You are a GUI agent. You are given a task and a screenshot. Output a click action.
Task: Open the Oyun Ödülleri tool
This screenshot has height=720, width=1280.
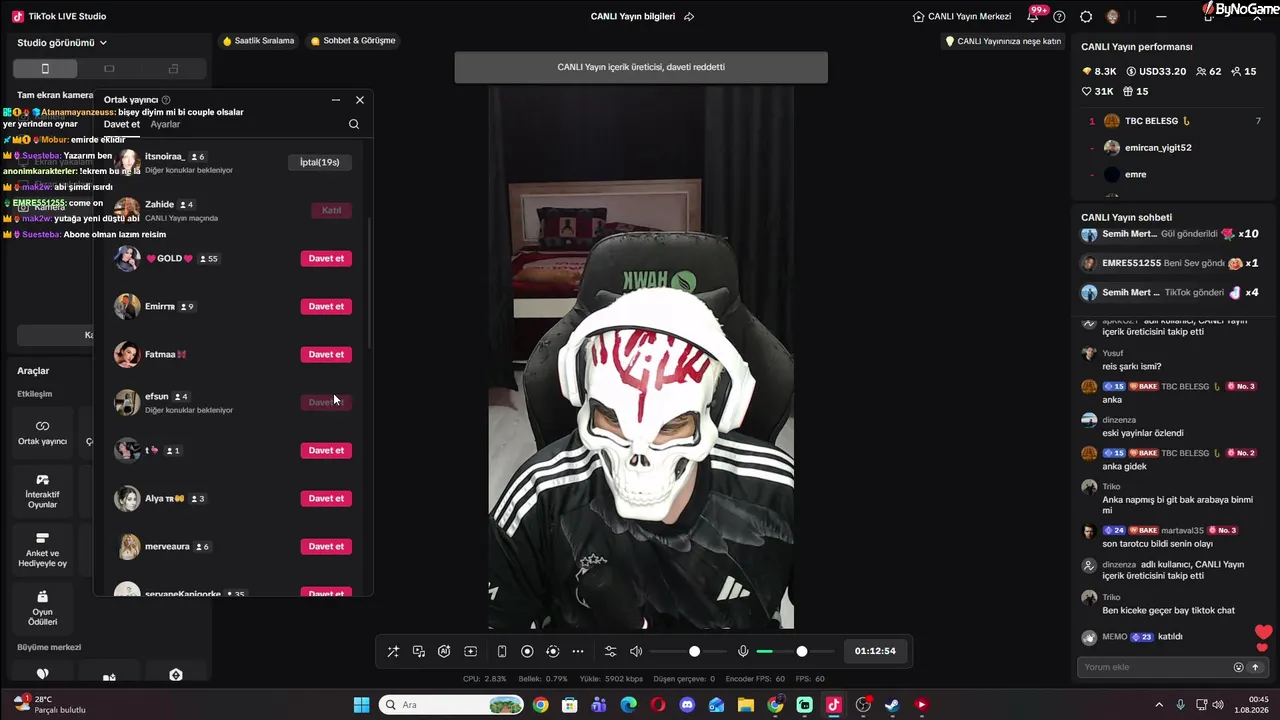43,607
